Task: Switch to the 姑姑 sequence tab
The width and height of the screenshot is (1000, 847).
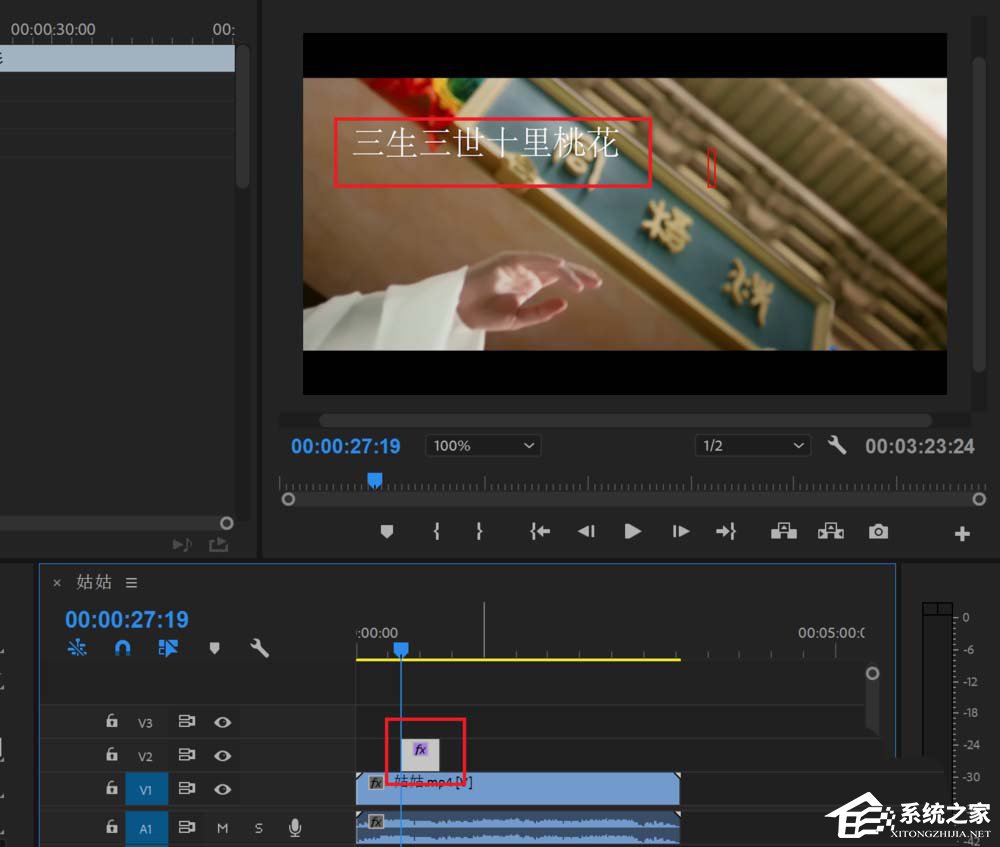Action: [x=95, y=582]
